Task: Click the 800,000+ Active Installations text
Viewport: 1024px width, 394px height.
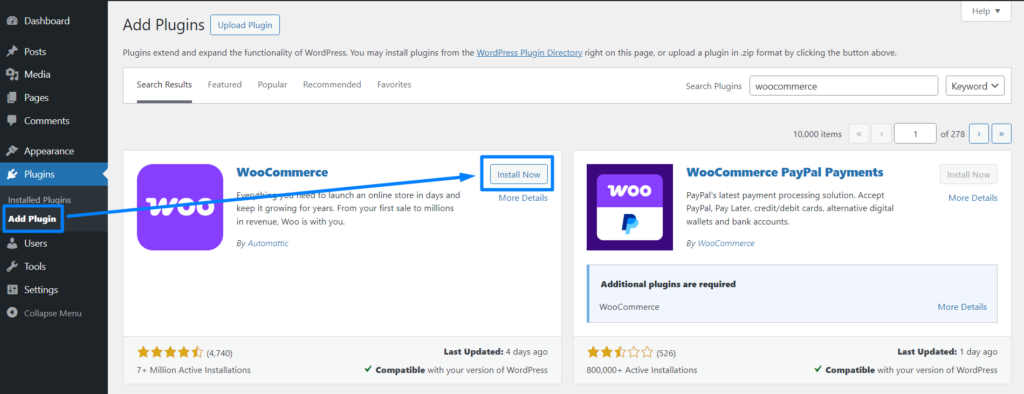Action: pyautogui.click(x=642, y=370)
